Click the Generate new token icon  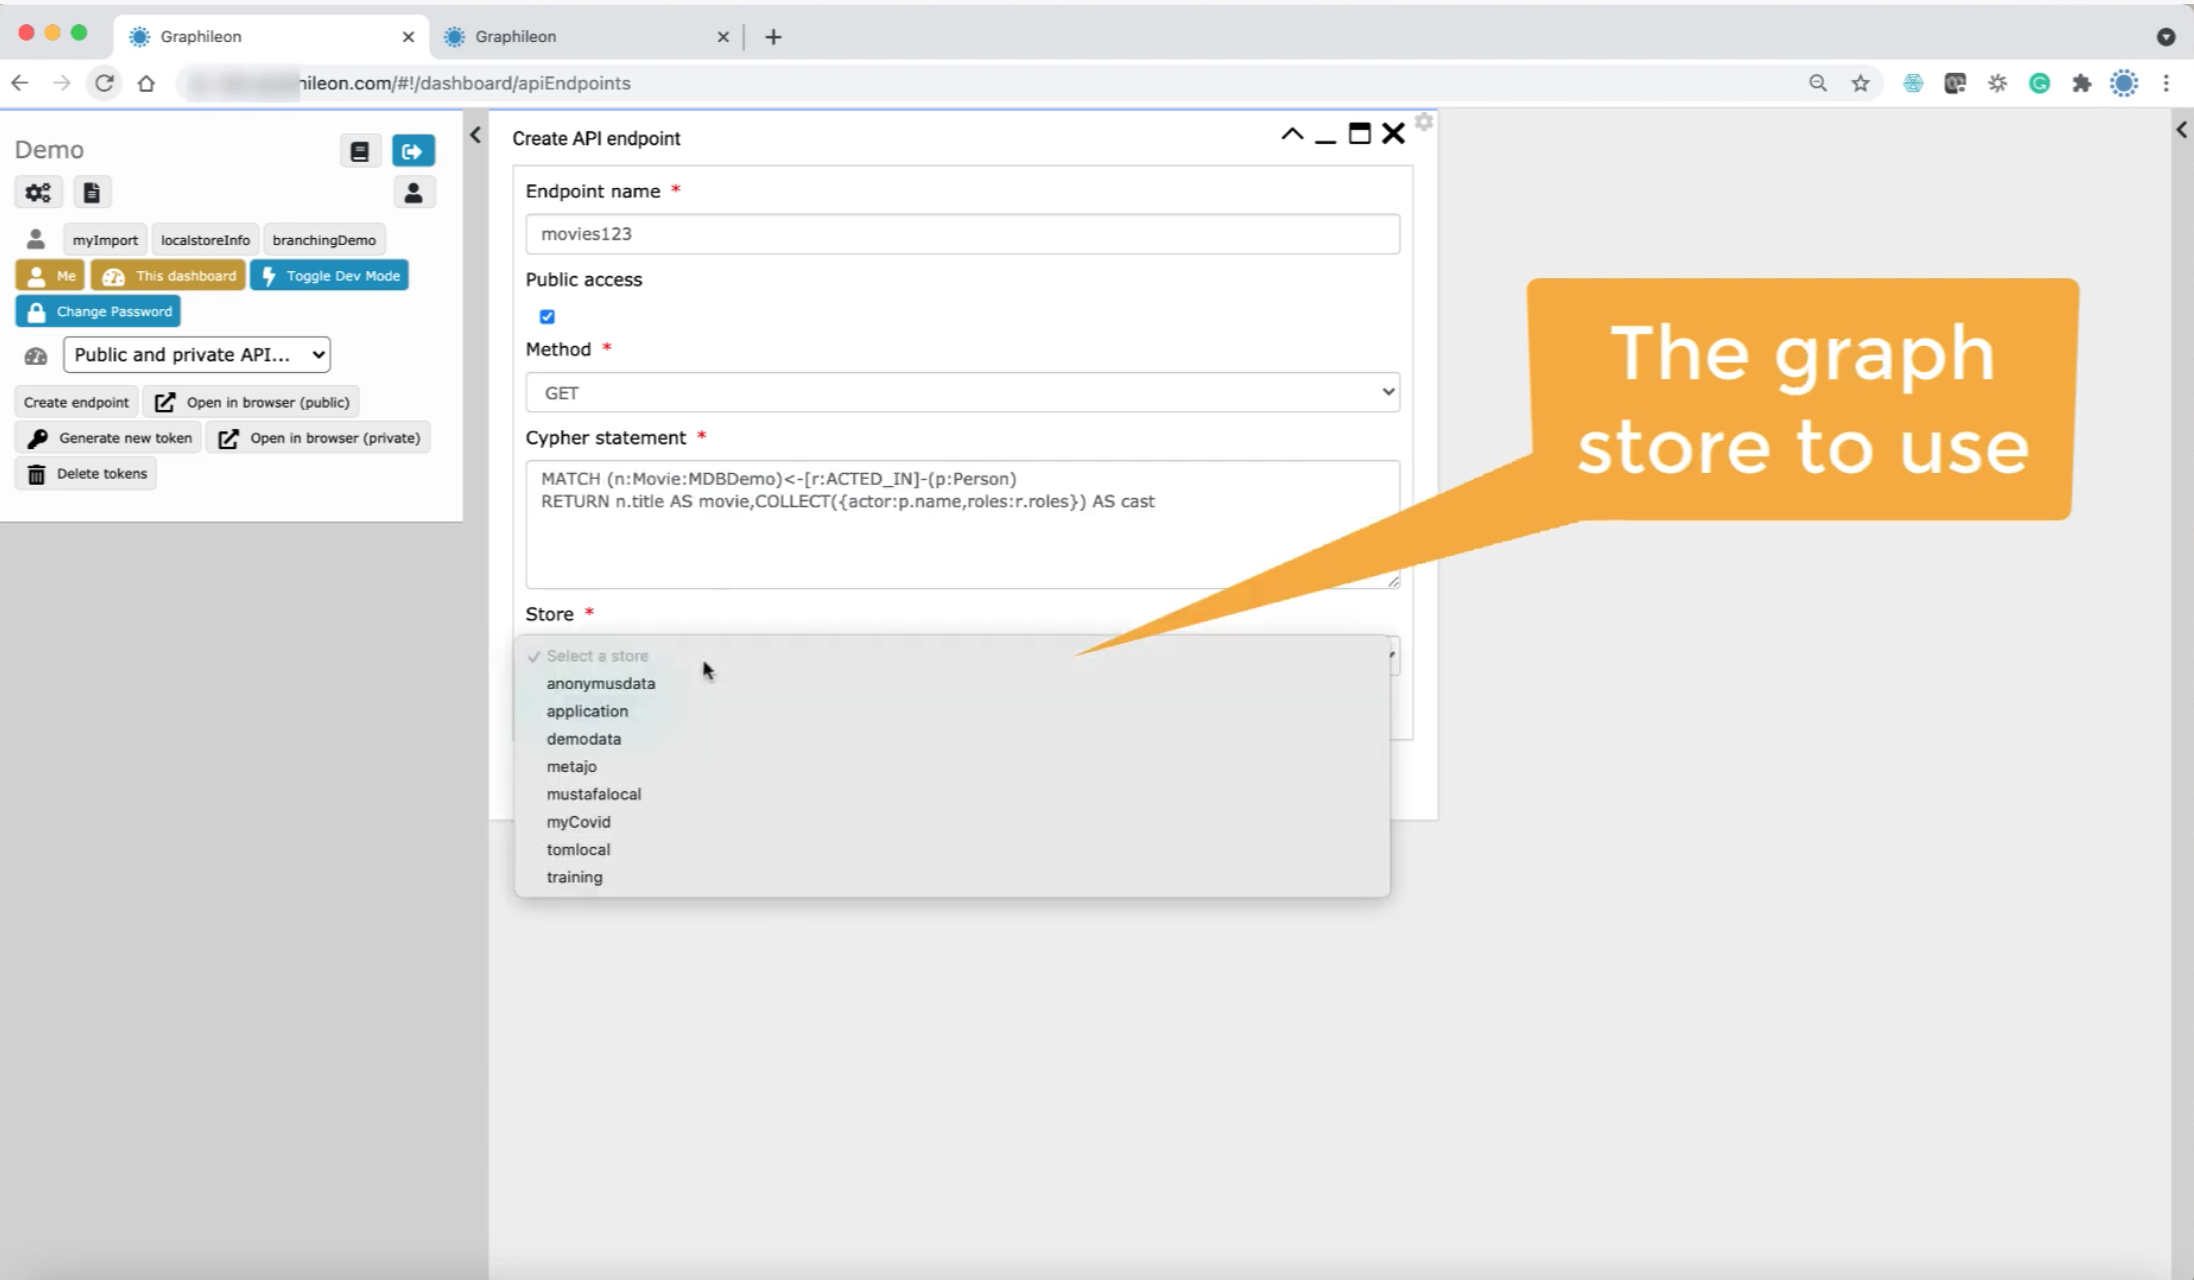(37, 437)
